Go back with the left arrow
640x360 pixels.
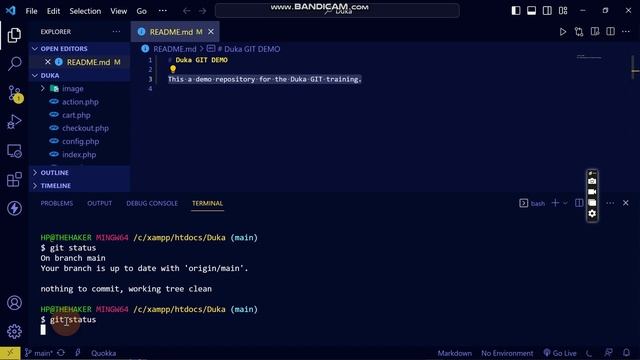point(187,11)
